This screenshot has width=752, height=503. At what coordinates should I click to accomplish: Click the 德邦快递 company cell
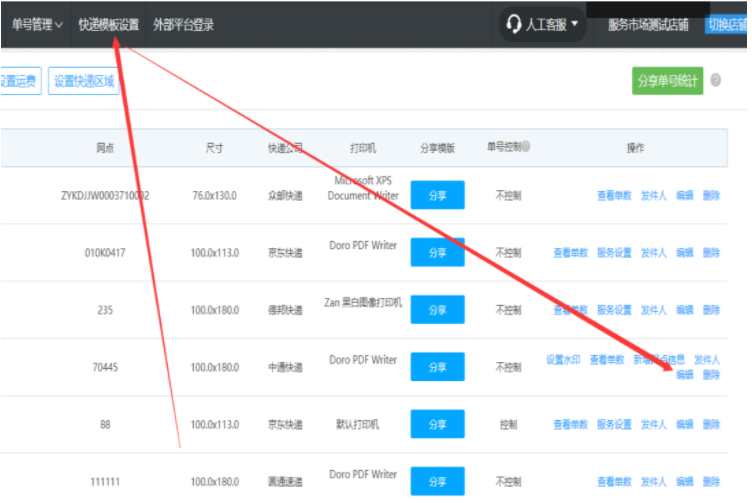[x=285, y=310]
